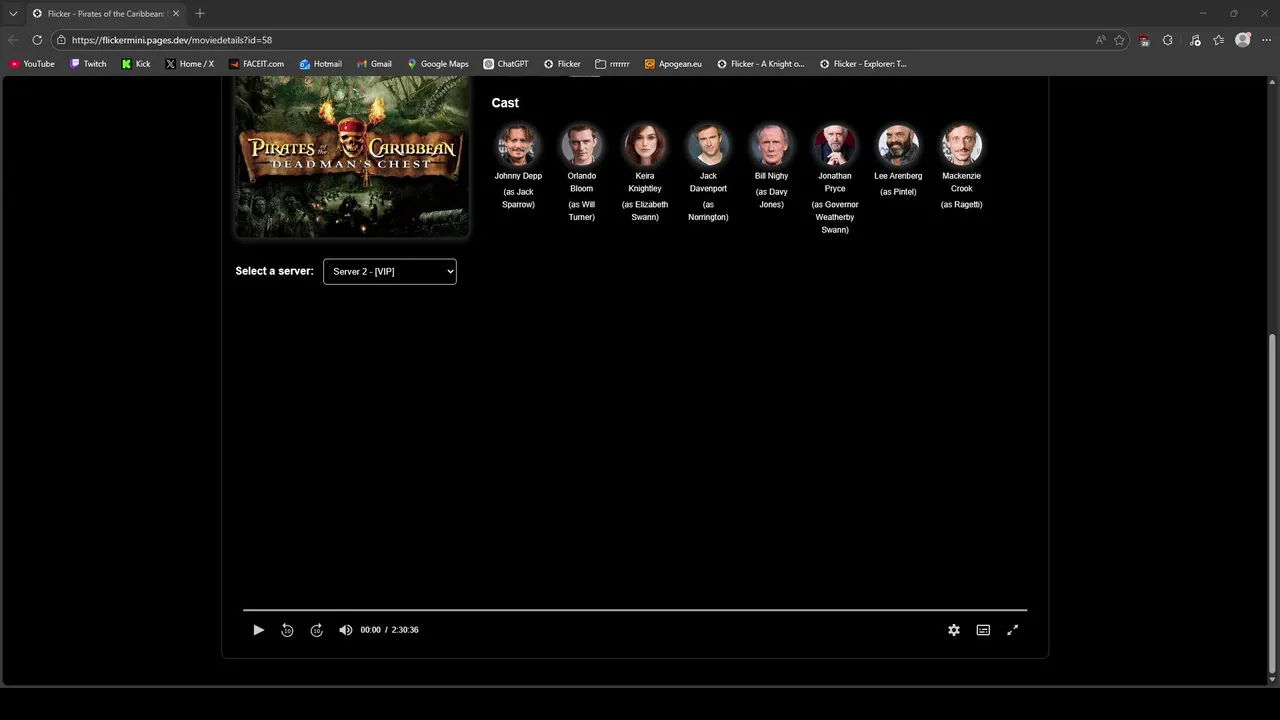Close the Flicker Pirates tab
This screenshot has width=1280, height=720.
tap(176, 14)
